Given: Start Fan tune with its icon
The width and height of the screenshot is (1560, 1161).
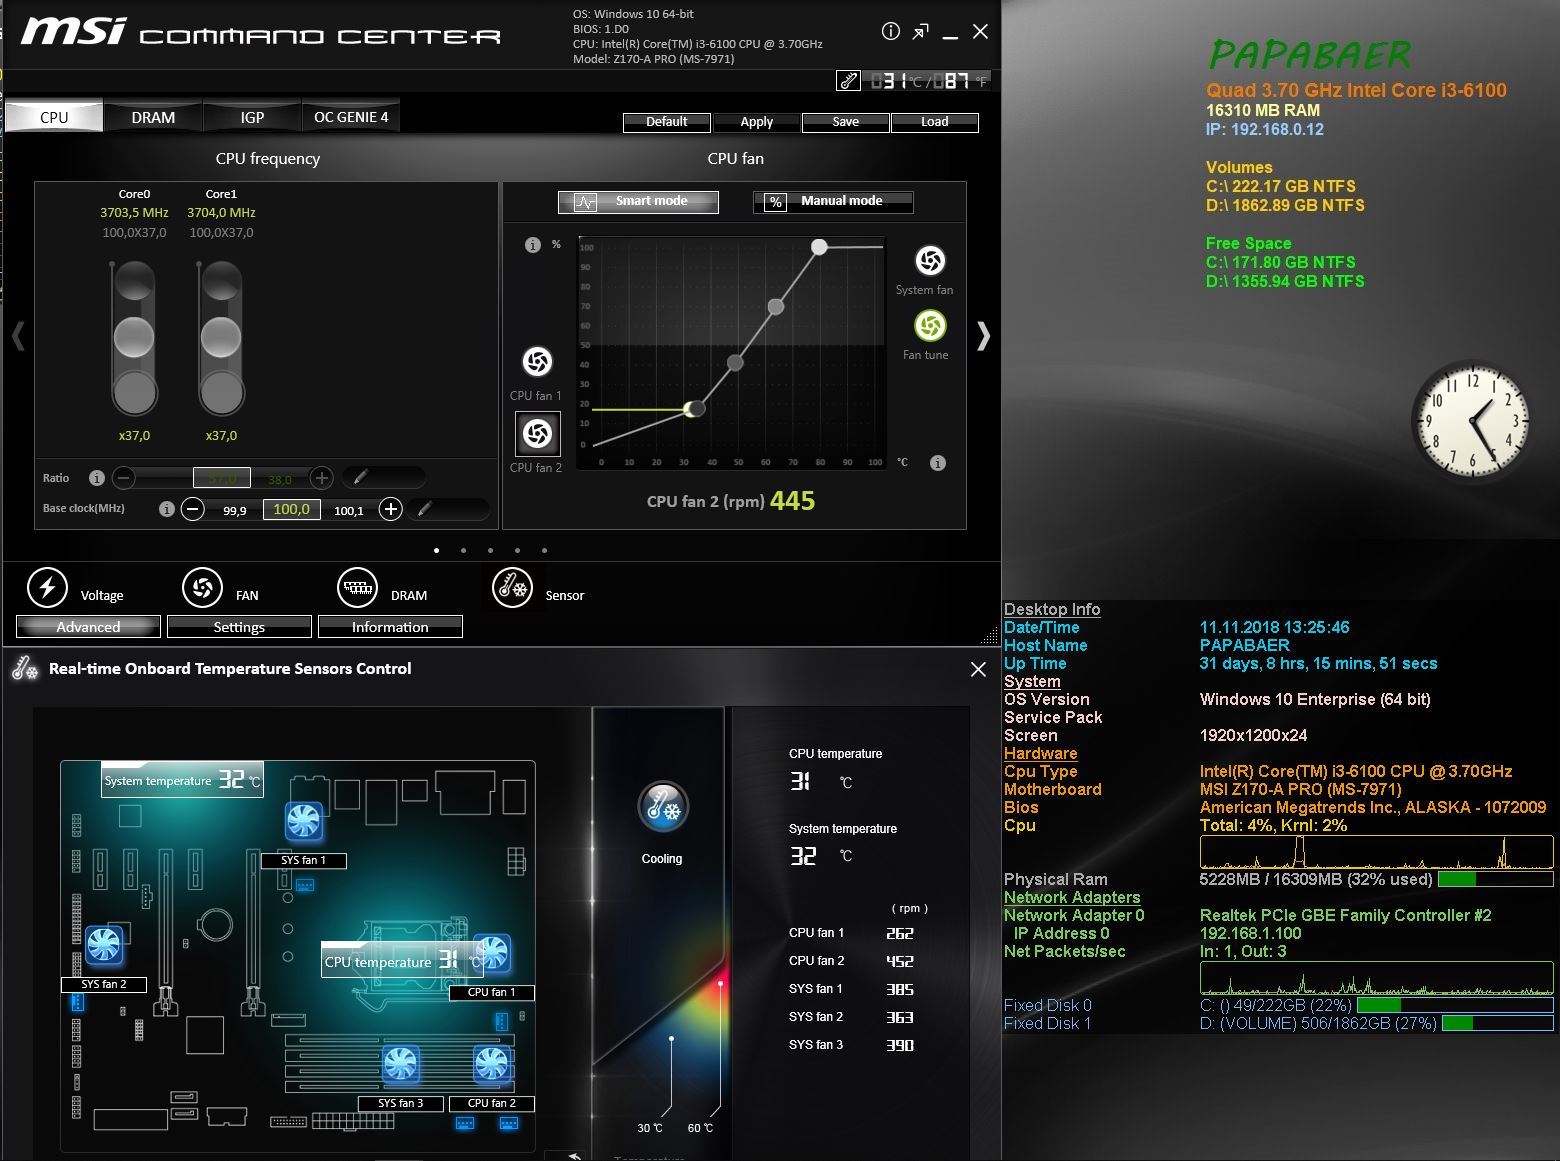Looking at the screenshot, I should coord(930,326).
